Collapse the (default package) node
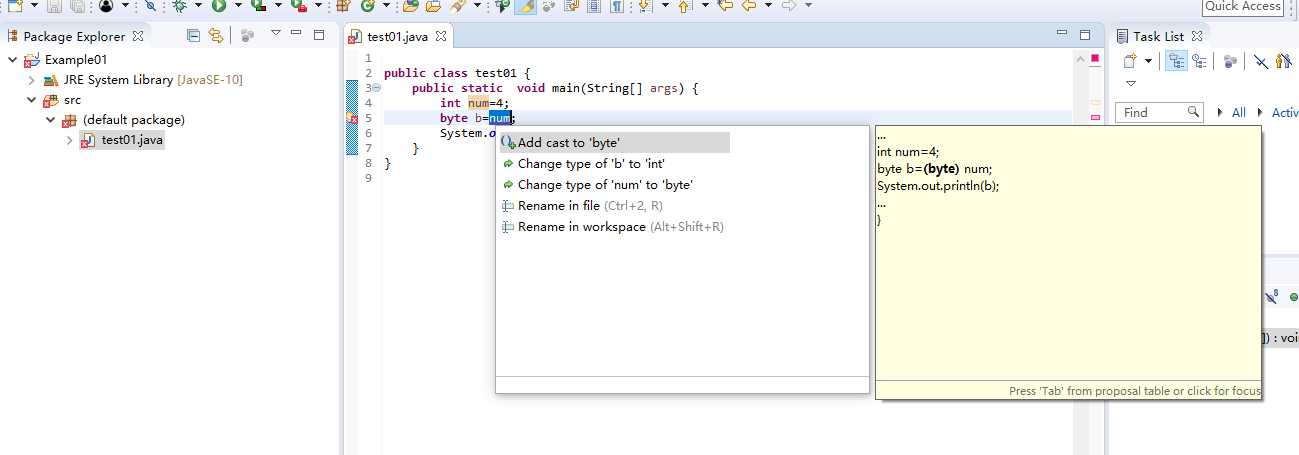This screenshot has width=1299, height=455. pyautogui.click(x=51, y=120)
